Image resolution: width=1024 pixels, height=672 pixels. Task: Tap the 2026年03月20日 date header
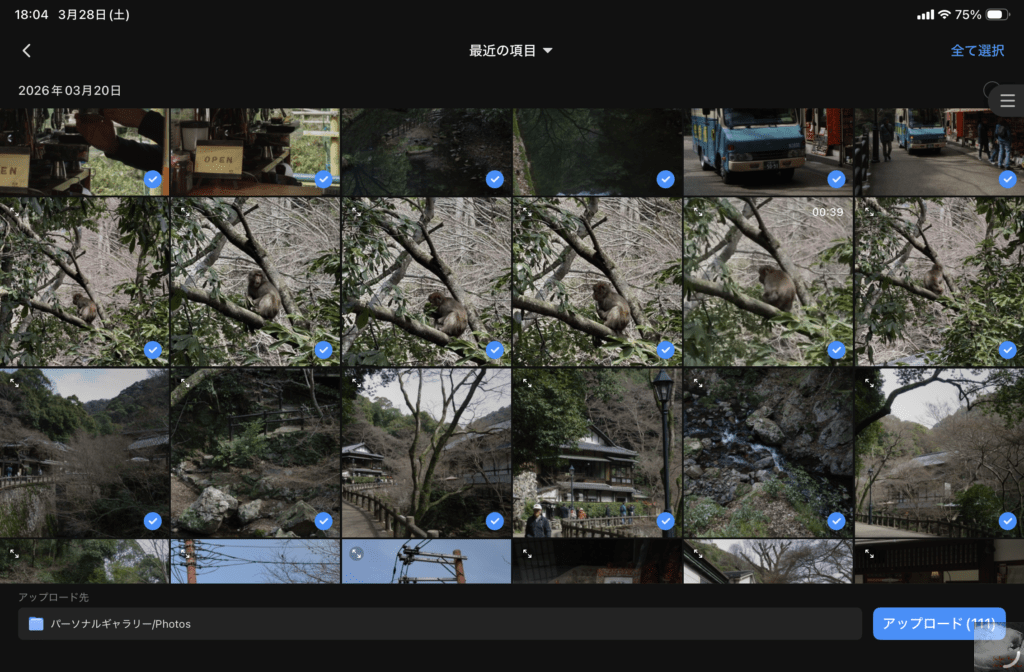pyautogui.click(x=70, y=91)
